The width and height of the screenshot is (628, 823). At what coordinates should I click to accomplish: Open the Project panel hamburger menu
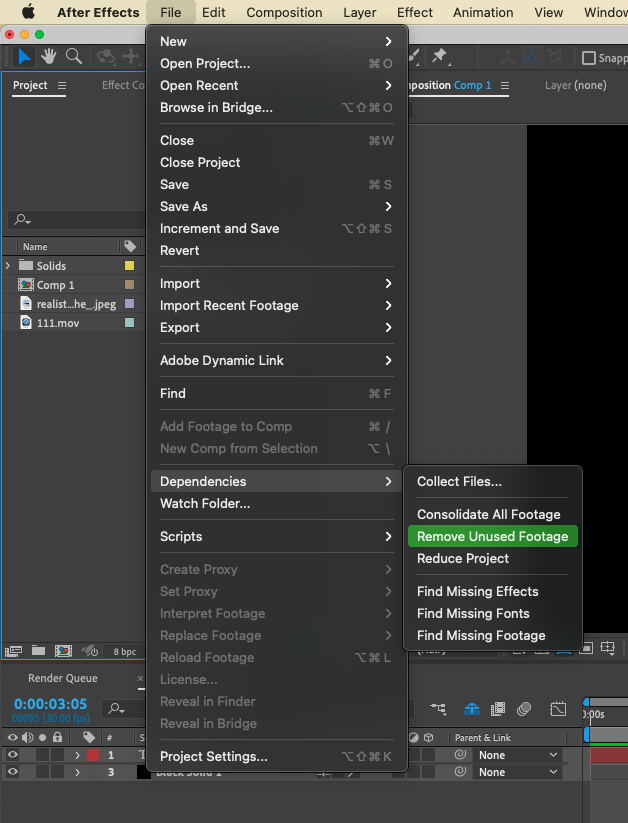(x=62, y=86)
